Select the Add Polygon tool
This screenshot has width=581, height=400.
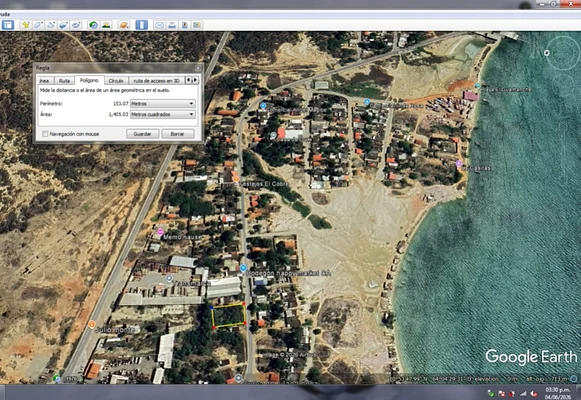point(38,25)
